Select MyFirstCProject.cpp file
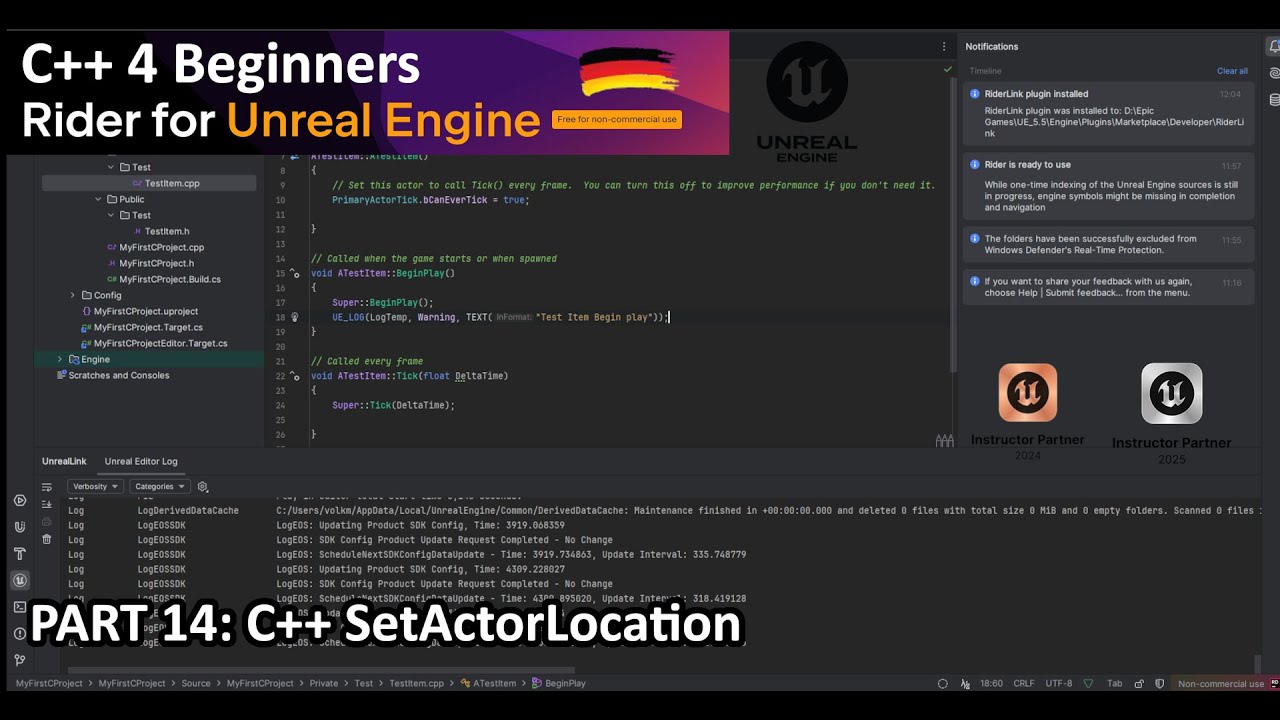 pyautogui.click(x=161, y=247)
